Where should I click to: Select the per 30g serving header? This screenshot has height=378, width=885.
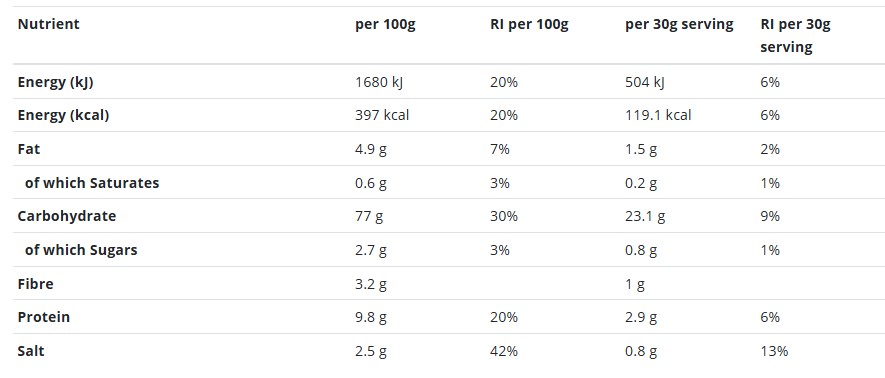[x=680, y=25]
